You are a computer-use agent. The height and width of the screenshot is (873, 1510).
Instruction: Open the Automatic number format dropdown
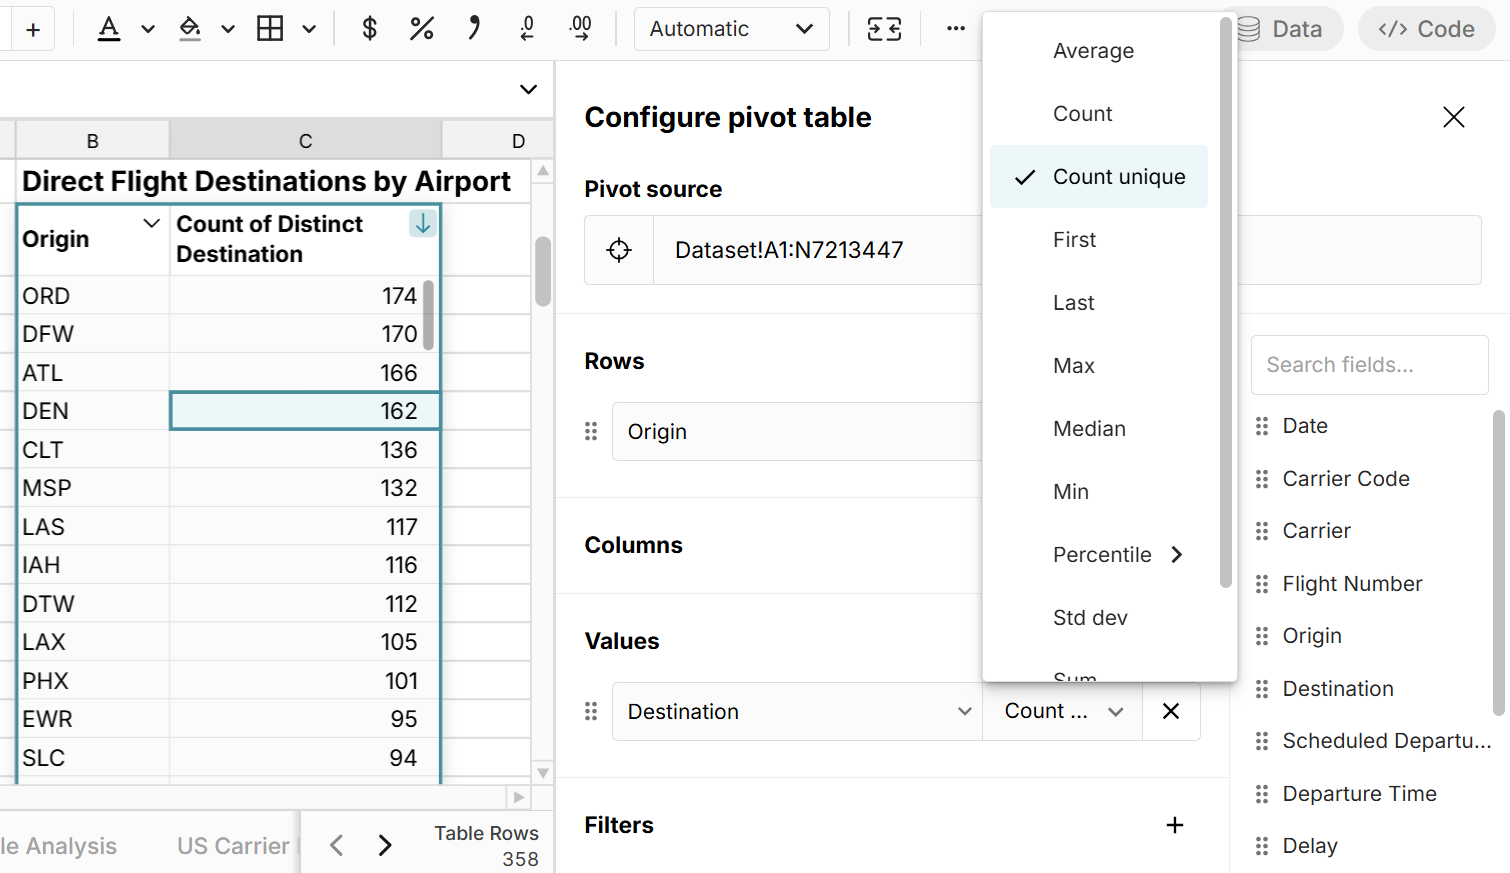pos(731,29)
